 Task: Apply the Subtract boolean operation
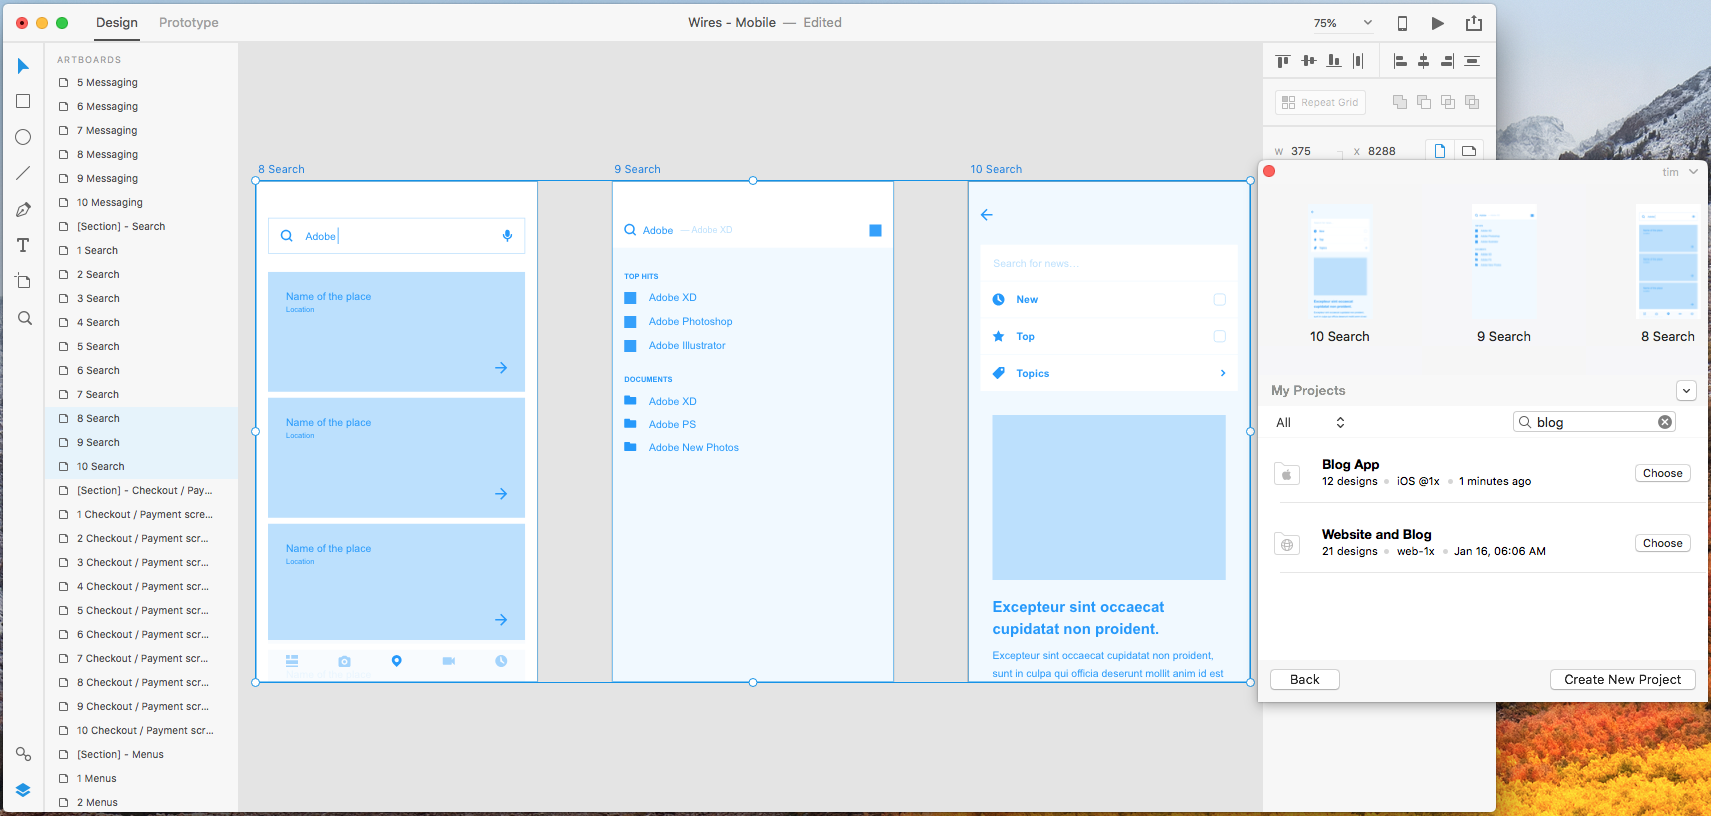click(1424, 102)
